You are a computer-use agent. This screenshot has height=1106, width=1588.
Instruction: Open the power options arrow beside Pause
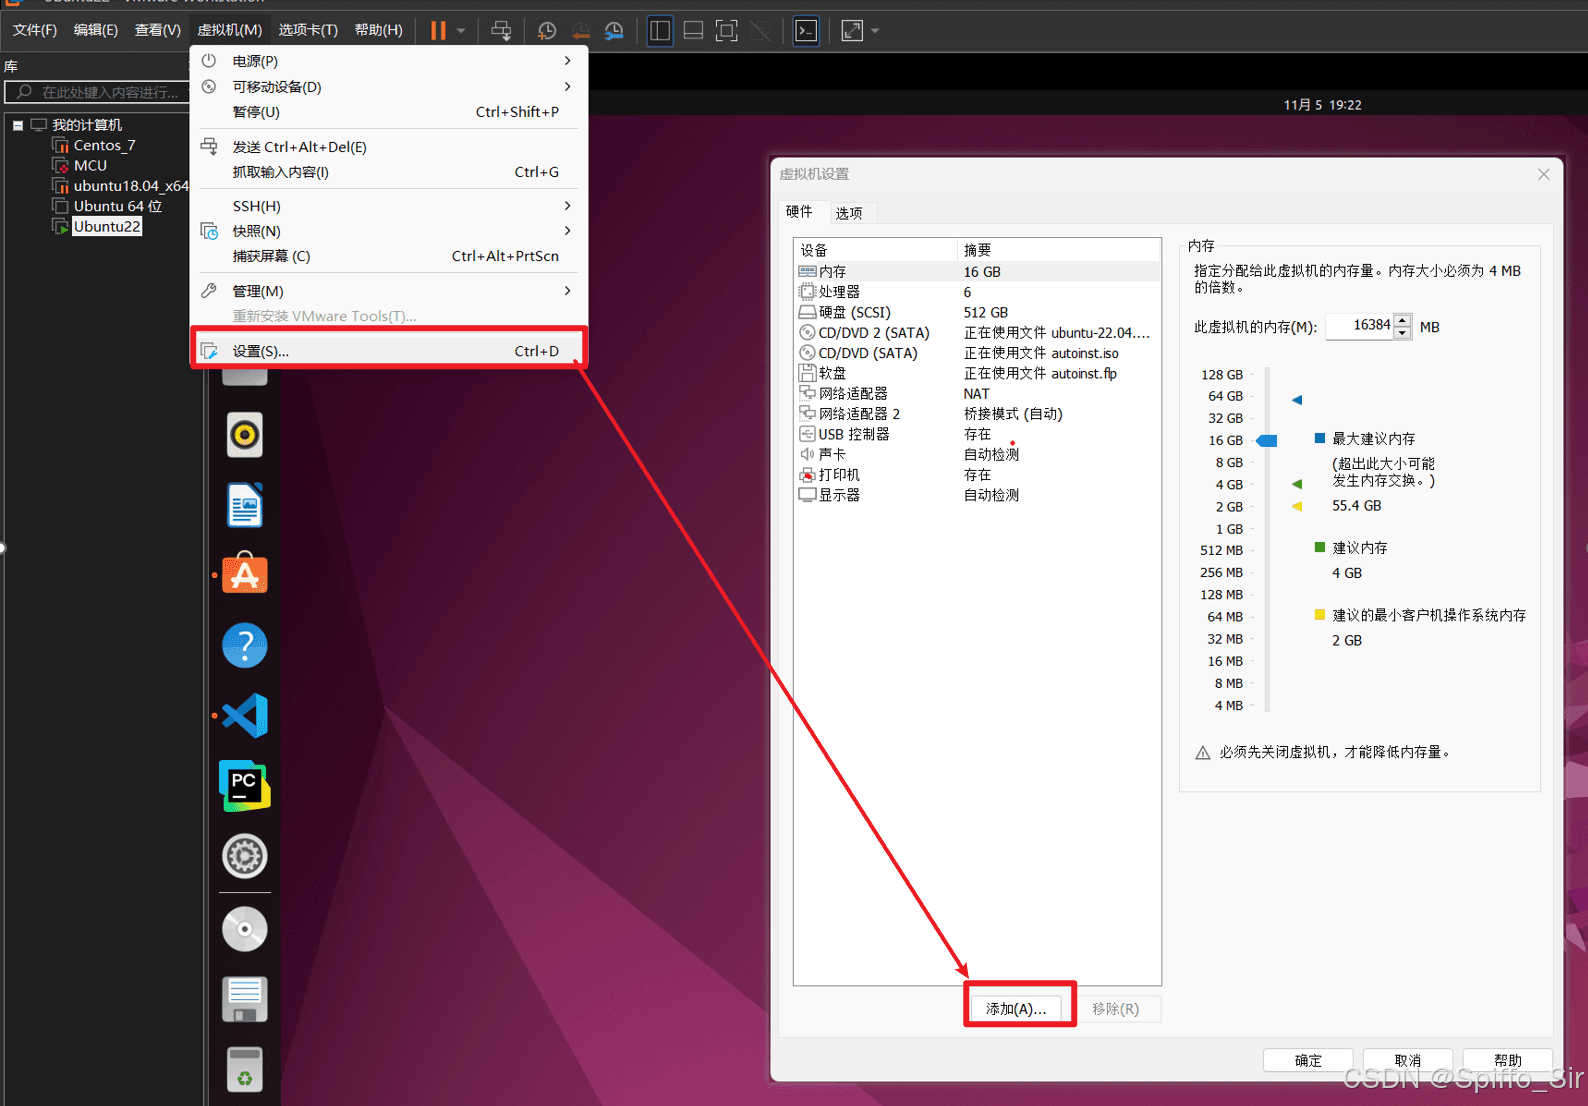pos(461,31)
